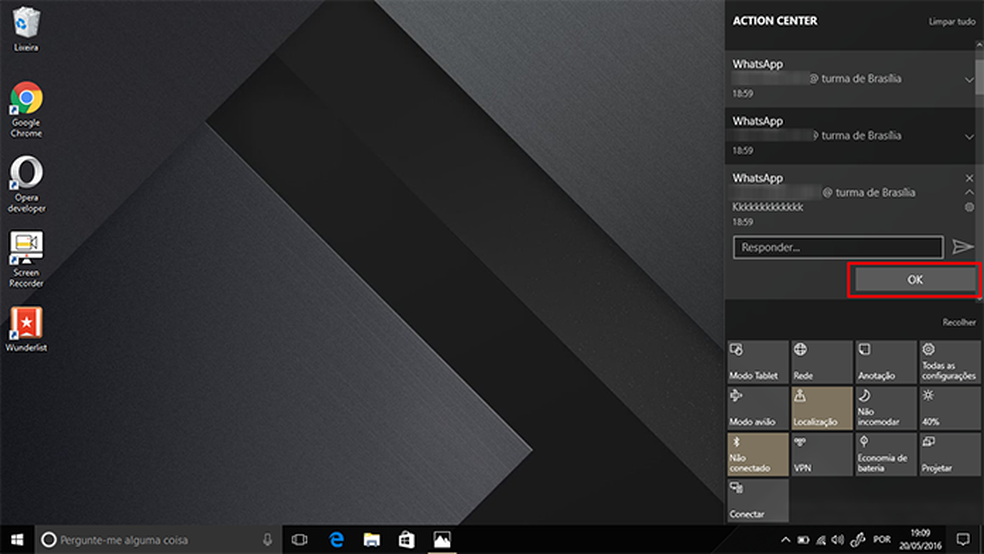984x554 pixels.
Task: Open the VPN quick action tile
Action: [821, 454]
